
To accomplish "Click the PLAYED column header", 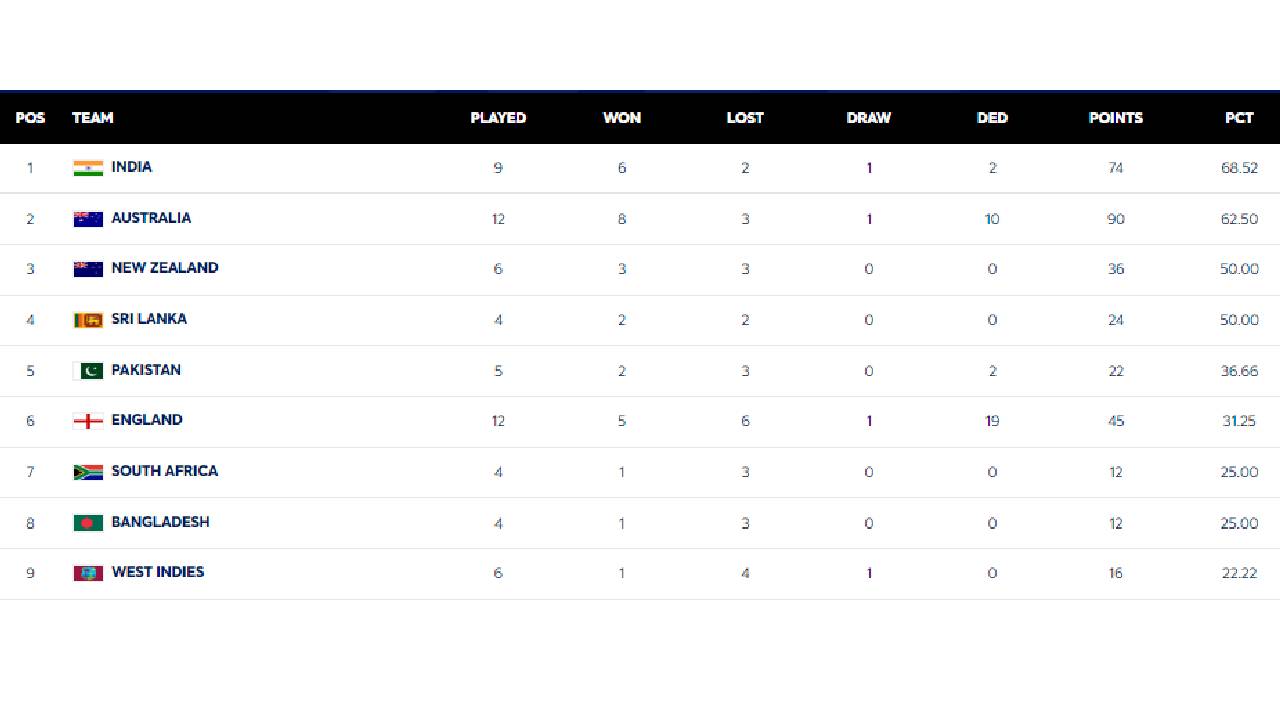I will (x=498, y=118).
